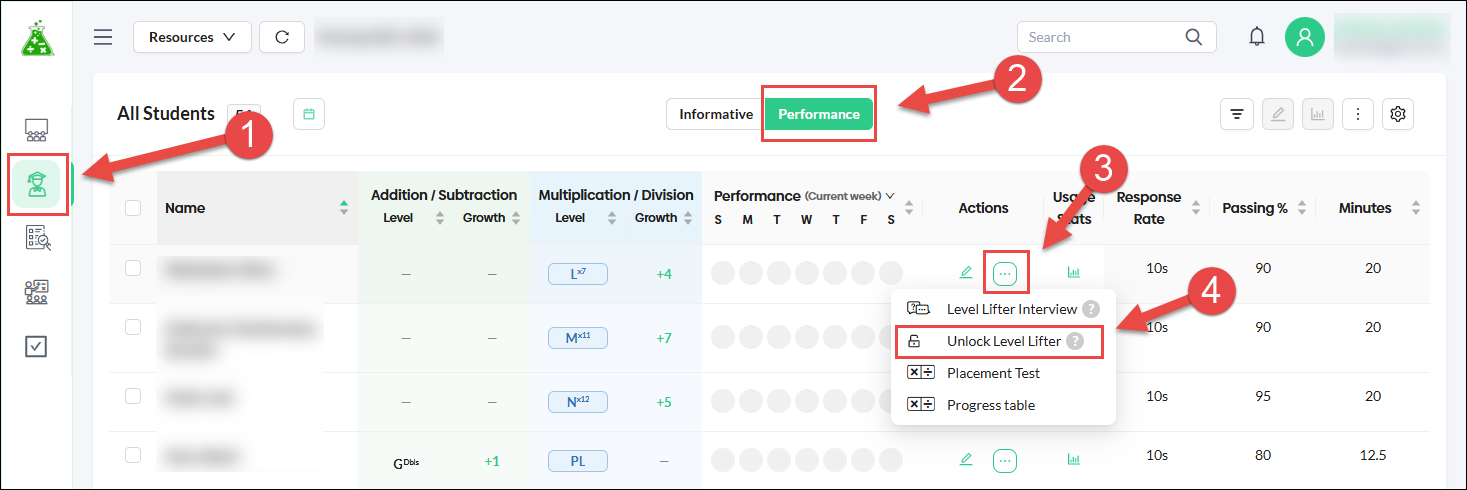
Task: Open the notifications bell
Action: [1257, 37]
